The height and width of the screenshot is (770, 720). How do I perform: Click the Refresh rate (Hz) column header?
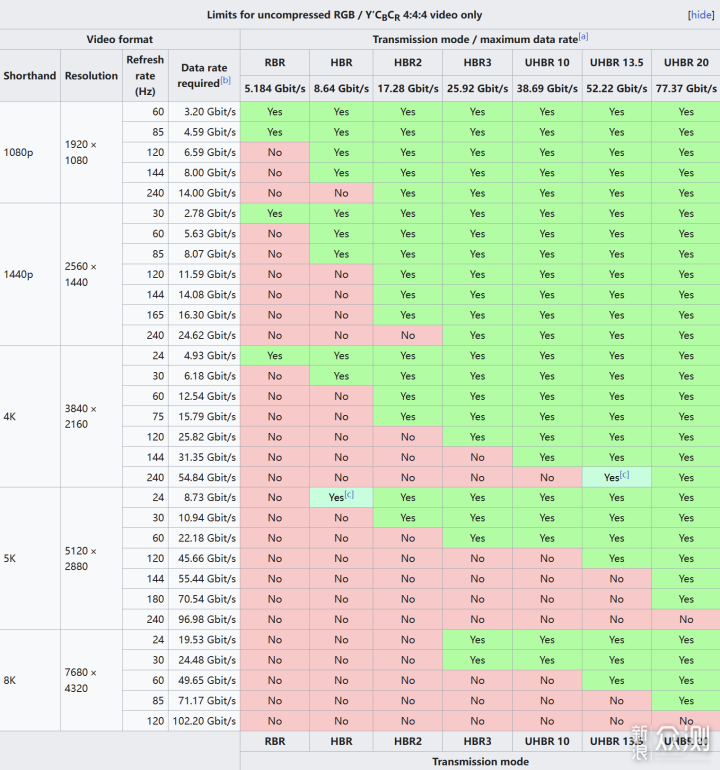pyautogui.click(x=145, y=75)
